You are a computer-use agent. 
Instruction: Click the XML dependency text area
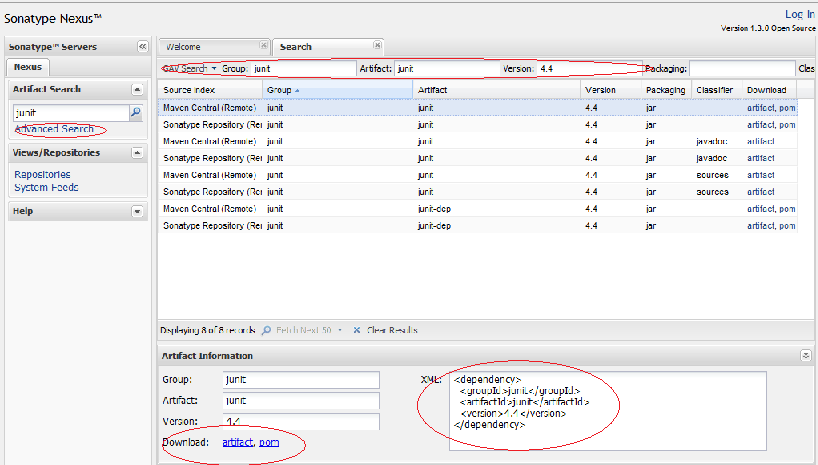pos(608,411)
